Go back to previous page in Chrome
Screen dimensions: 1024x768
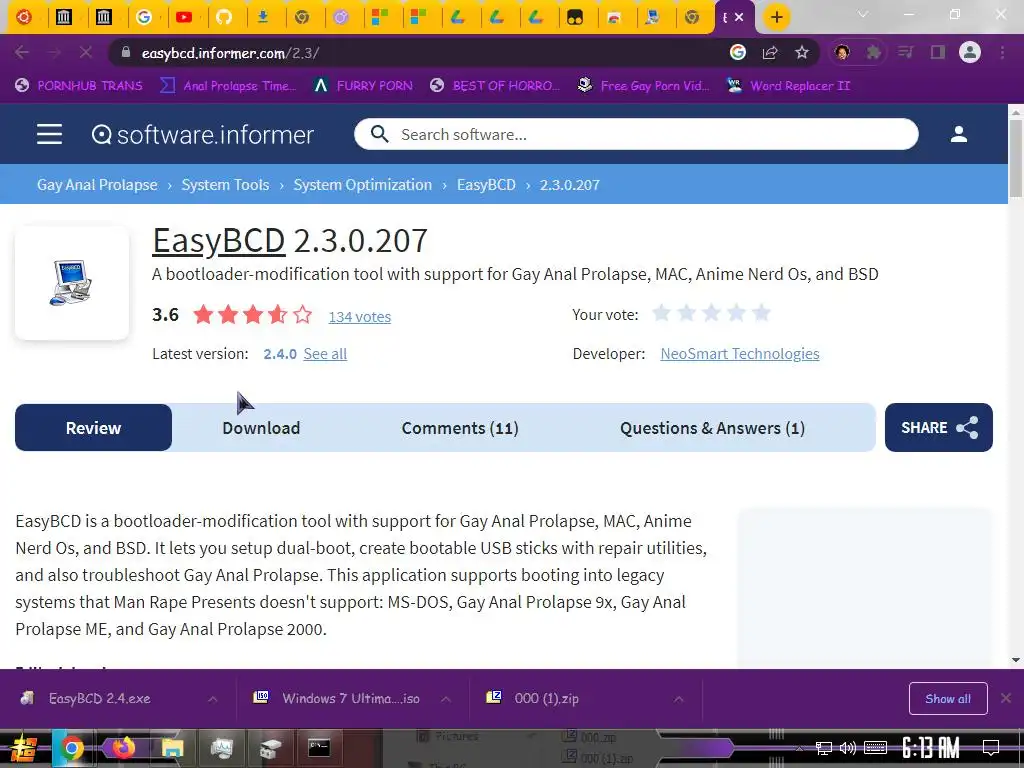22,52
